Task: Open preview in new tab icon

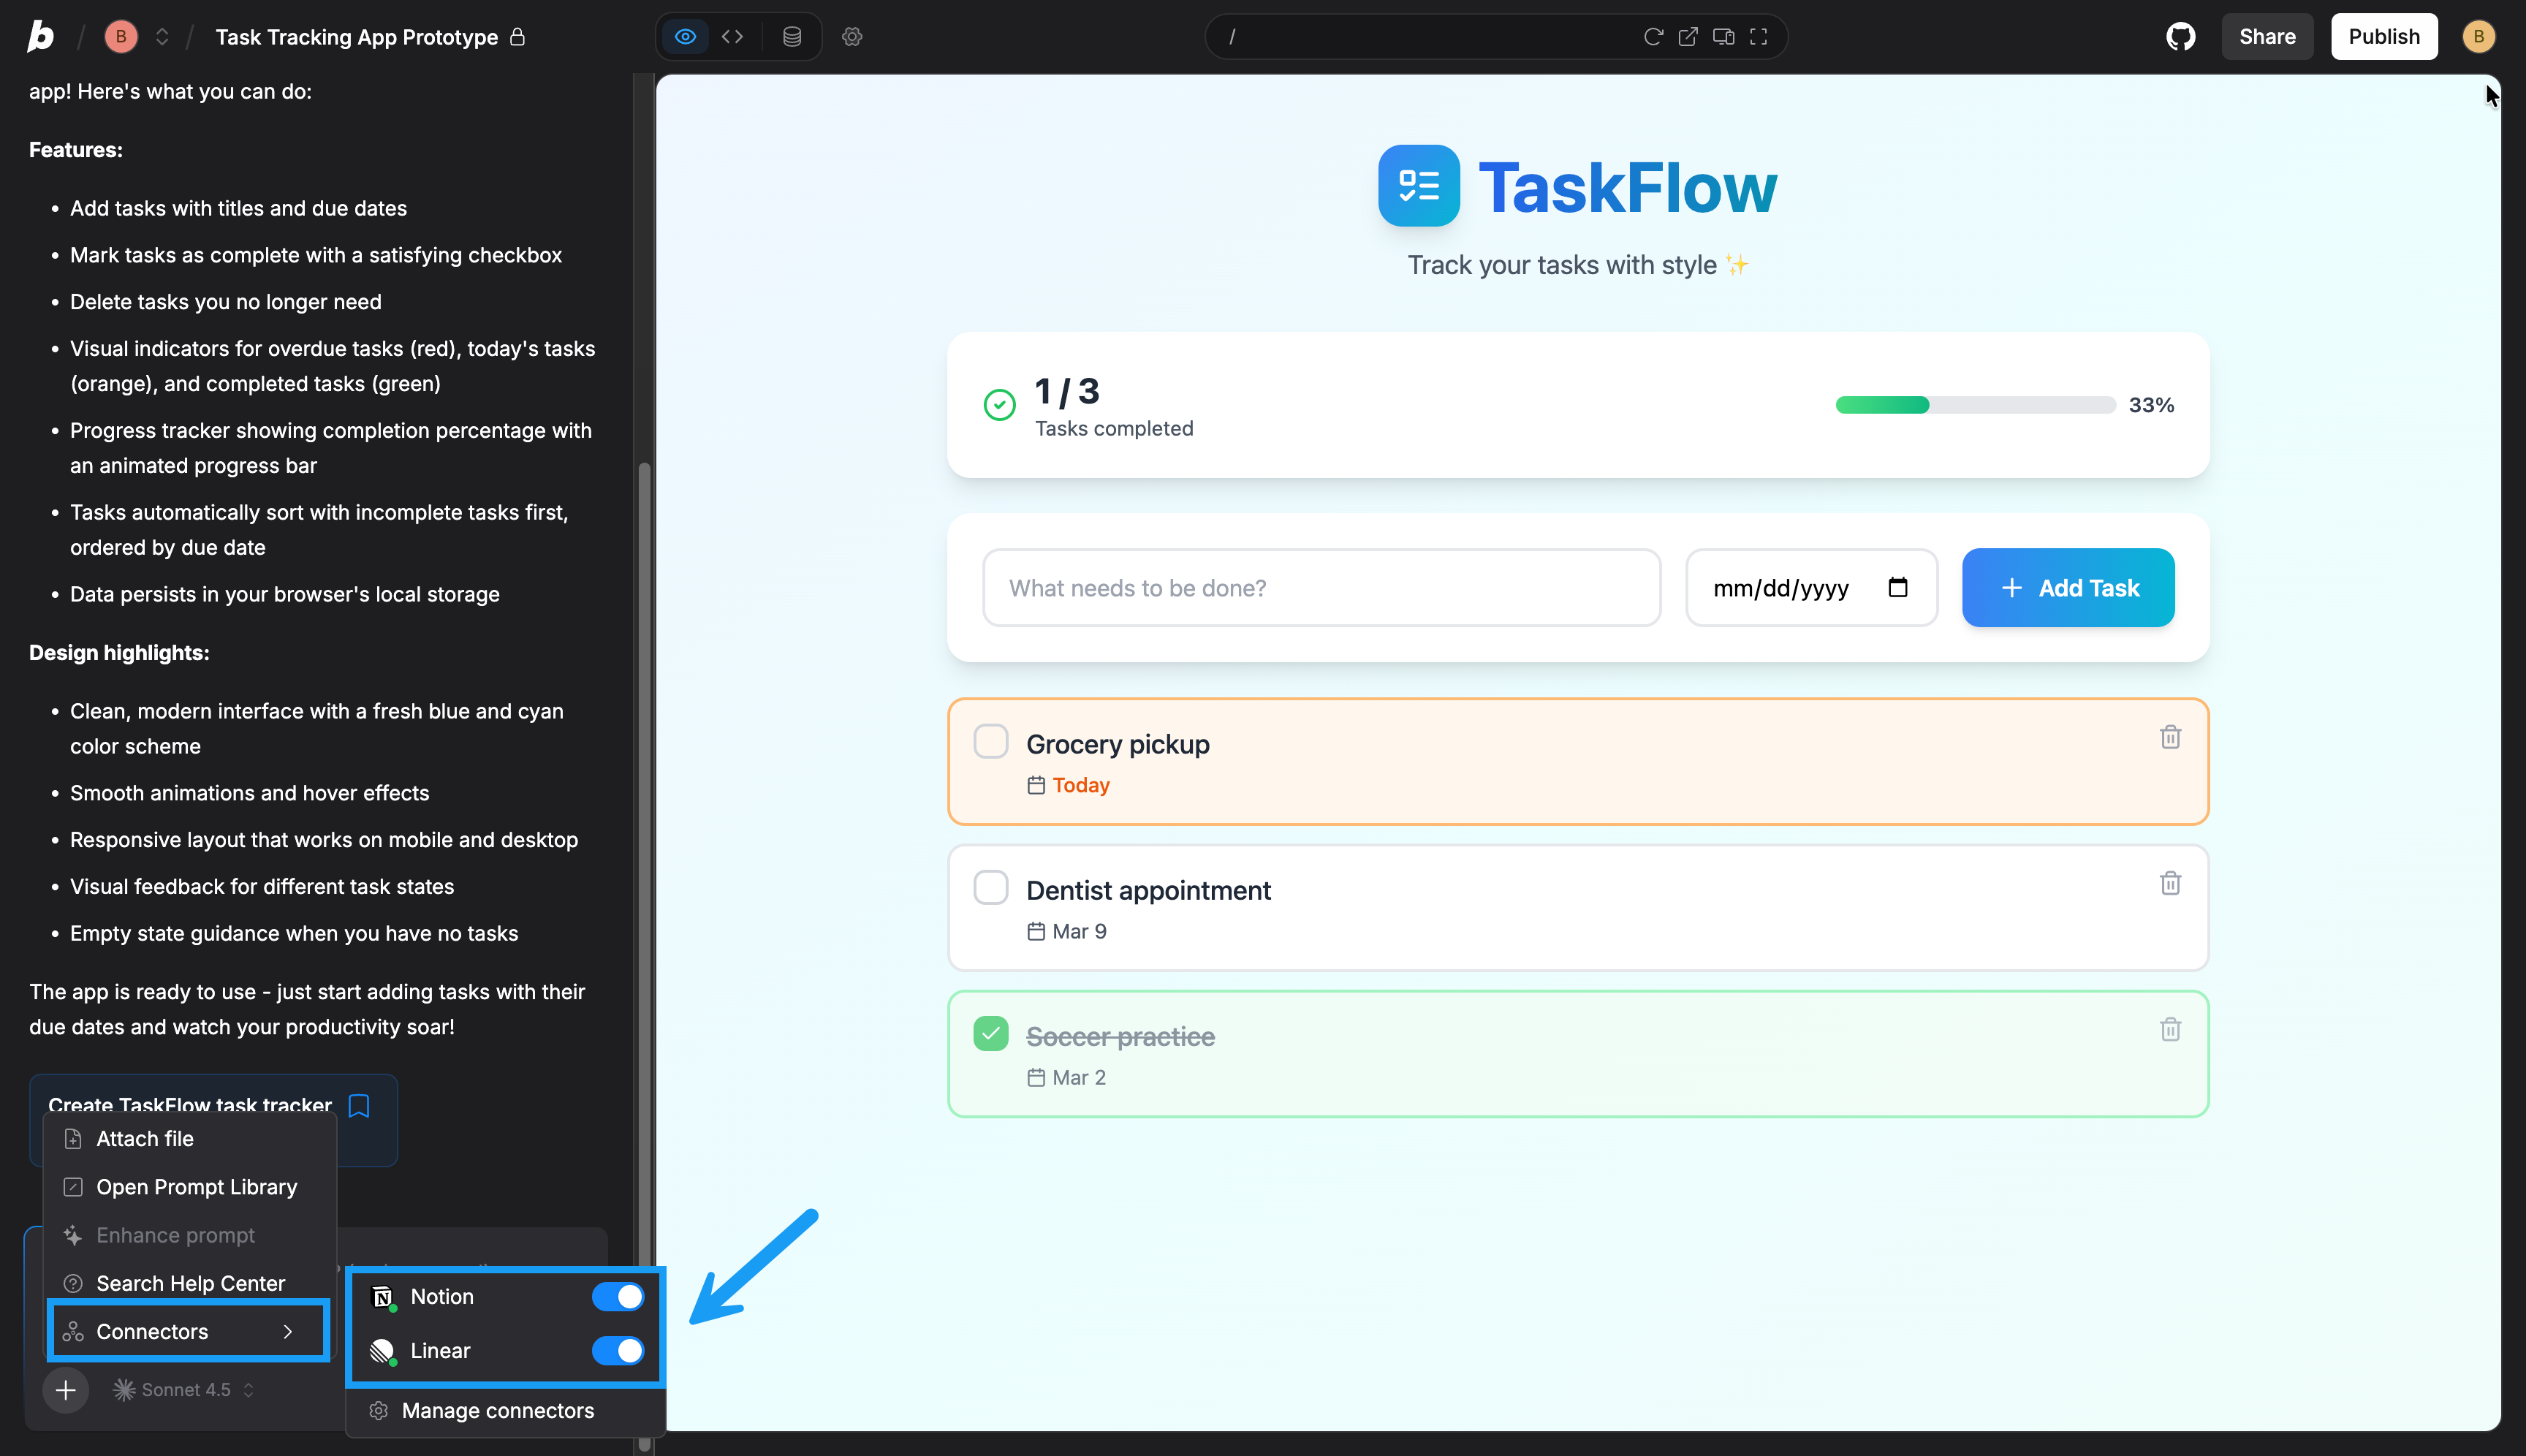Action: [1688, 37]
